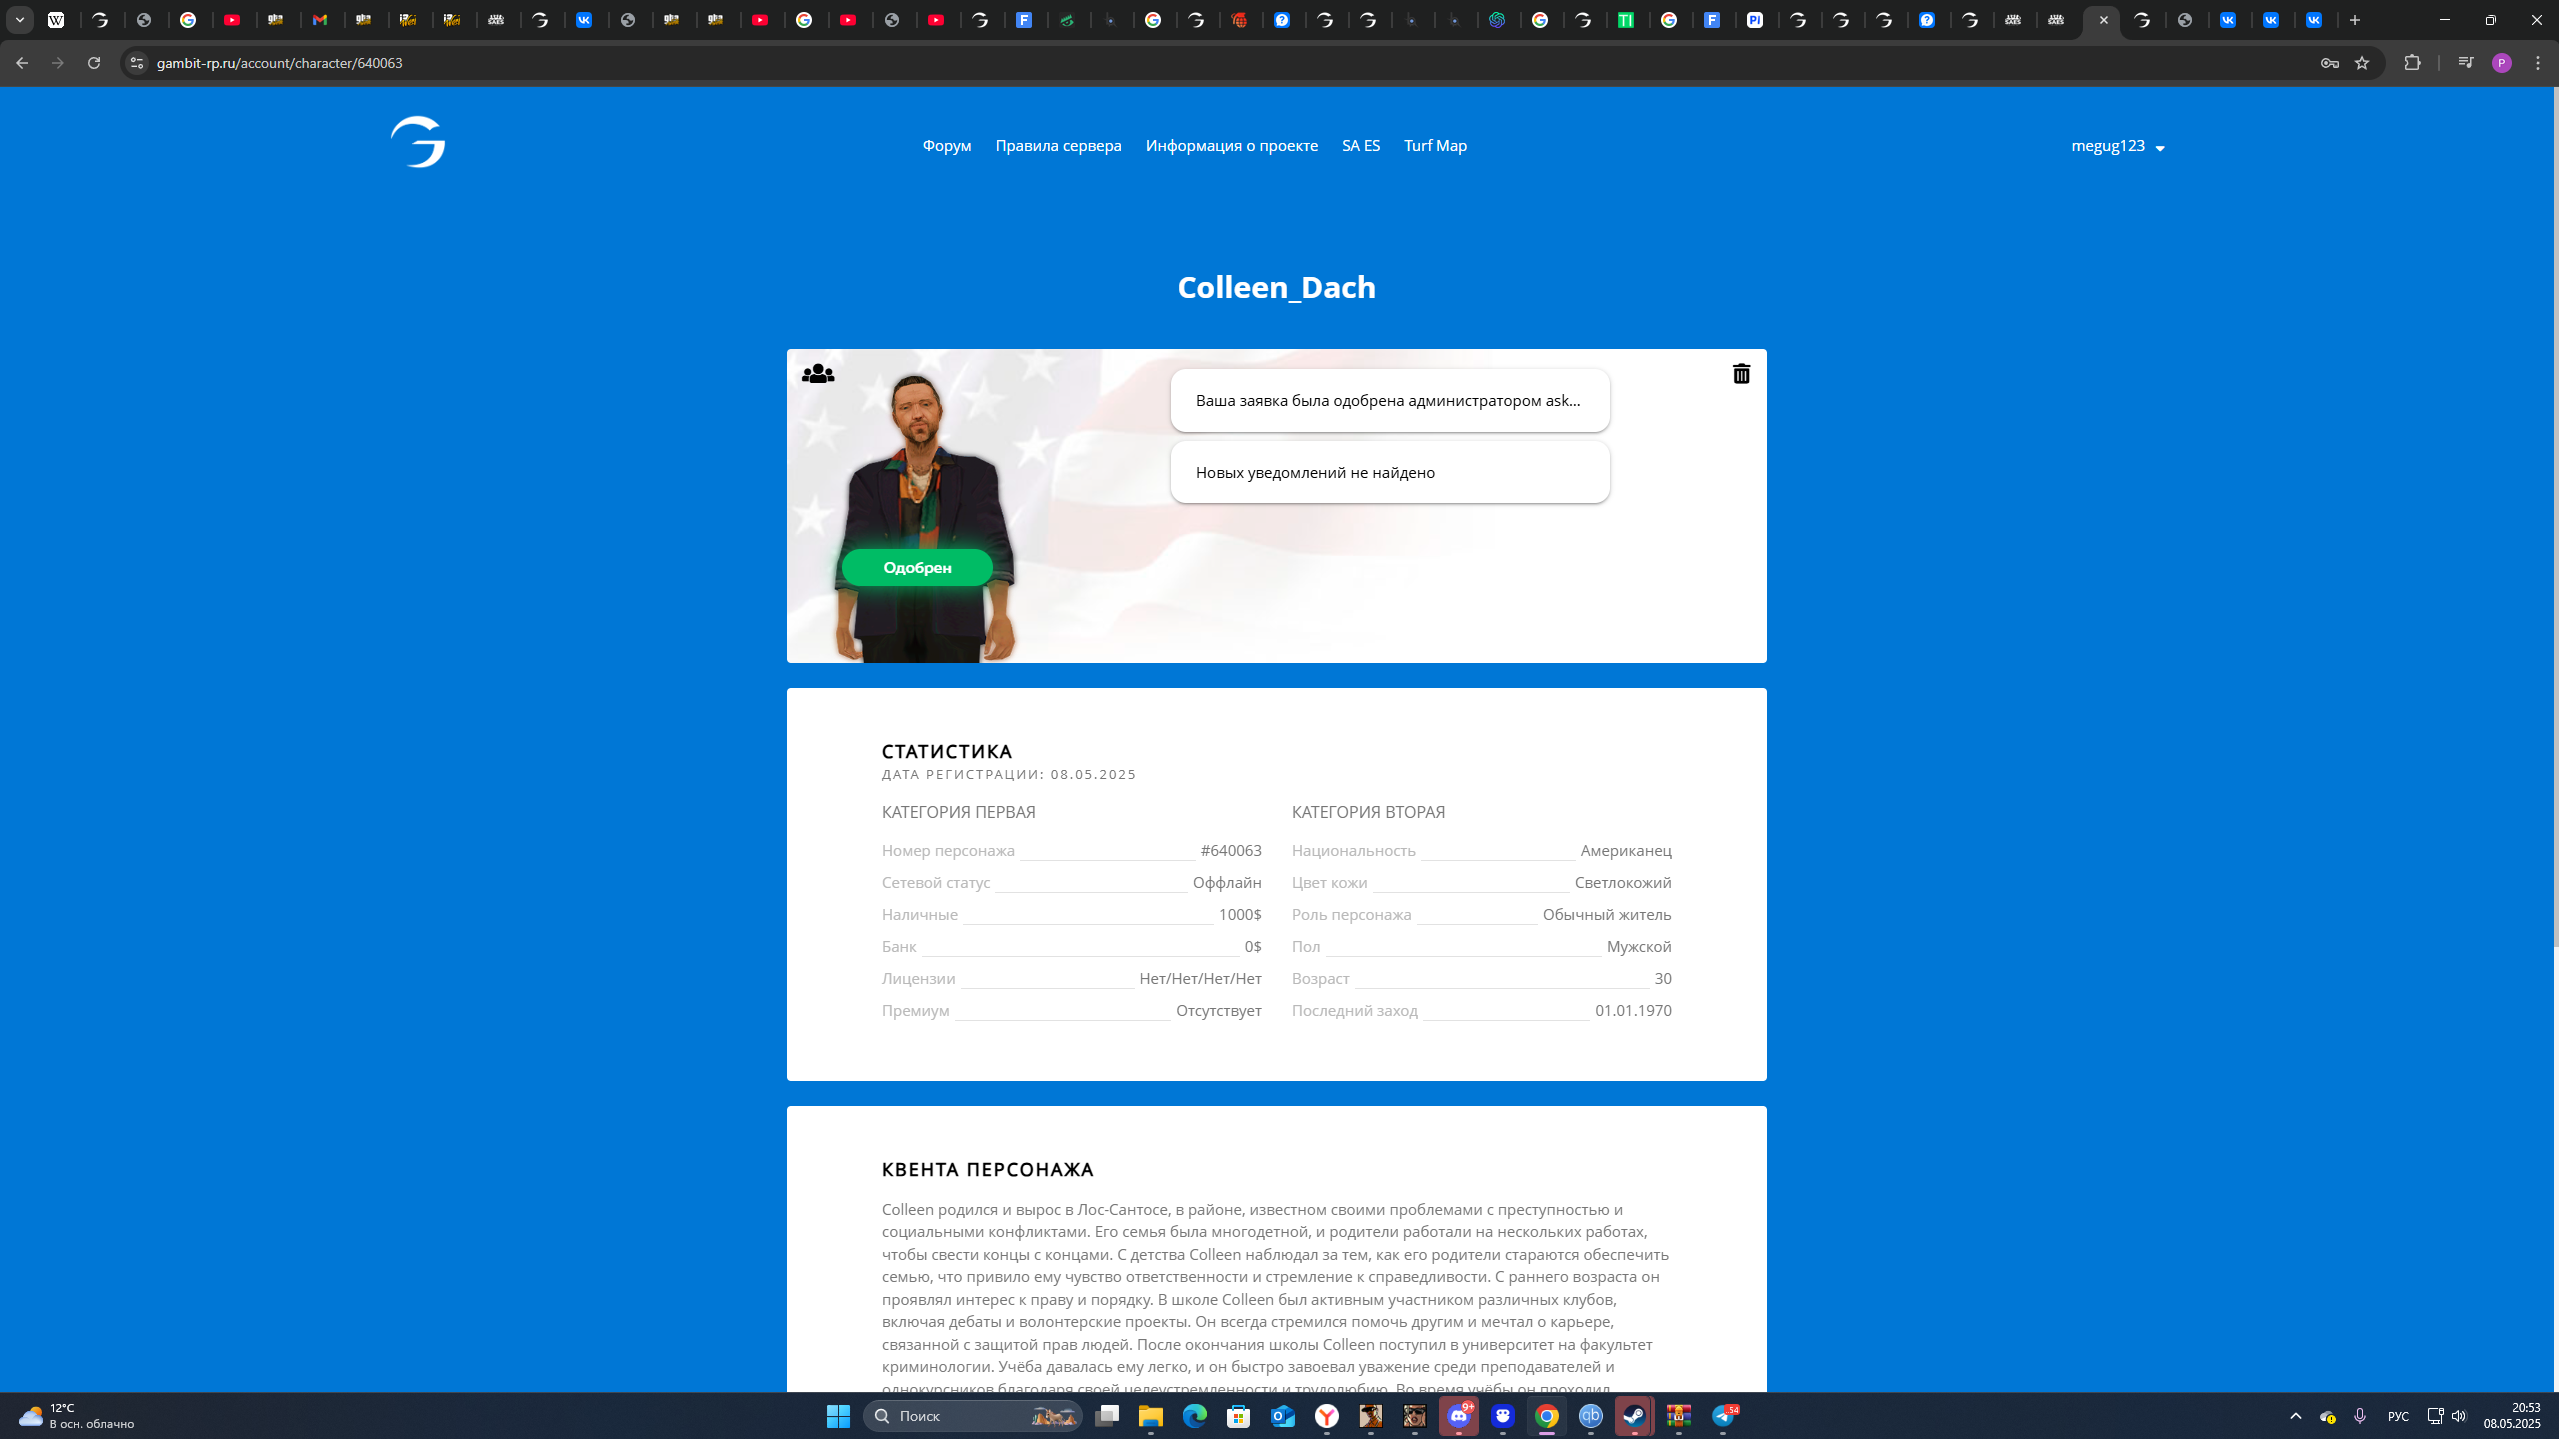Open Steam from the taskbar

pos(1634,1416)
